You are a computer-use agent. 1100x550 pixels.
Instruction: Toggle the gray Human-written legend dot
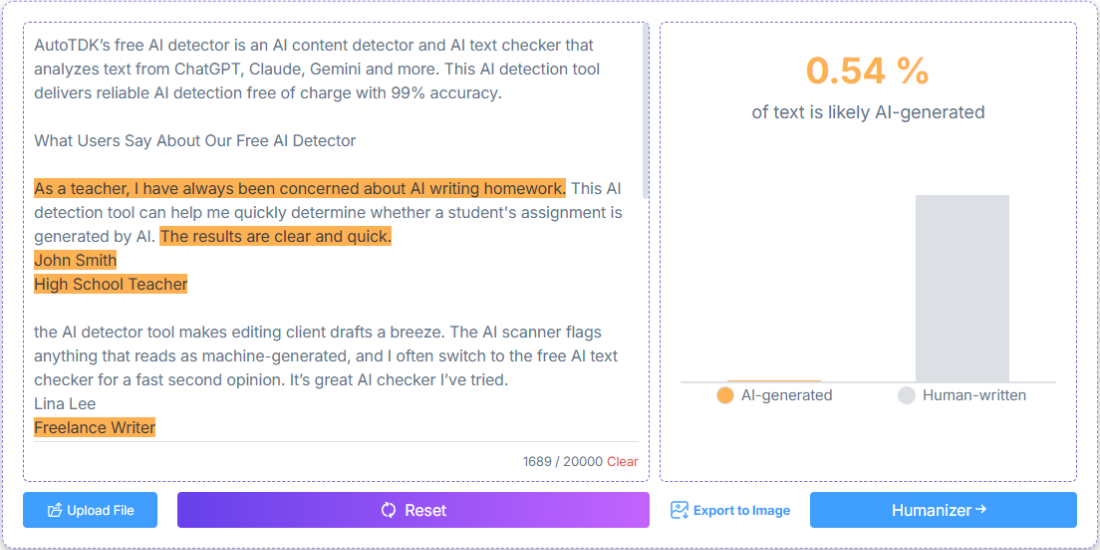[x=906, y=395]
